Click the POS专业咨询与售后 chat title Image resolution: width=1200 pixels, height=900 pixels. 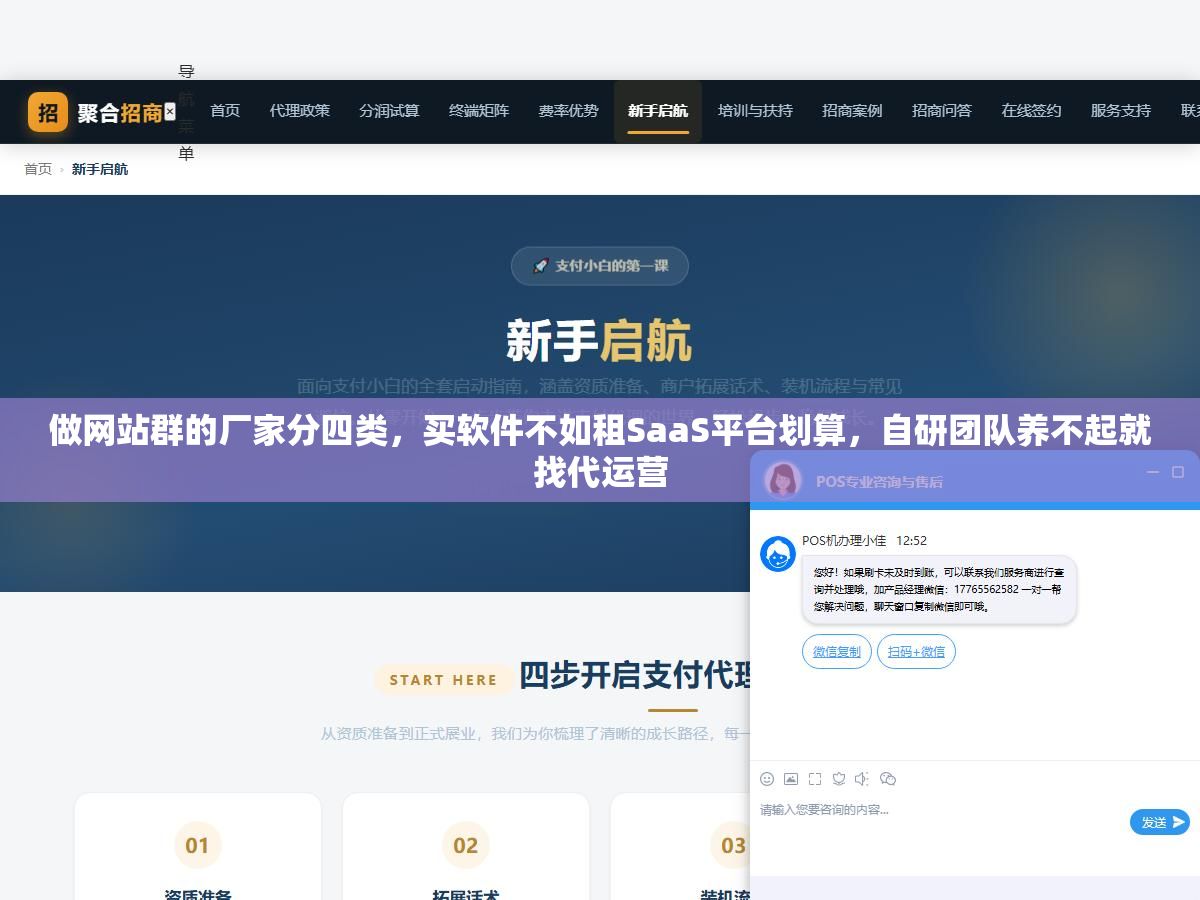(x=879, y=481)
